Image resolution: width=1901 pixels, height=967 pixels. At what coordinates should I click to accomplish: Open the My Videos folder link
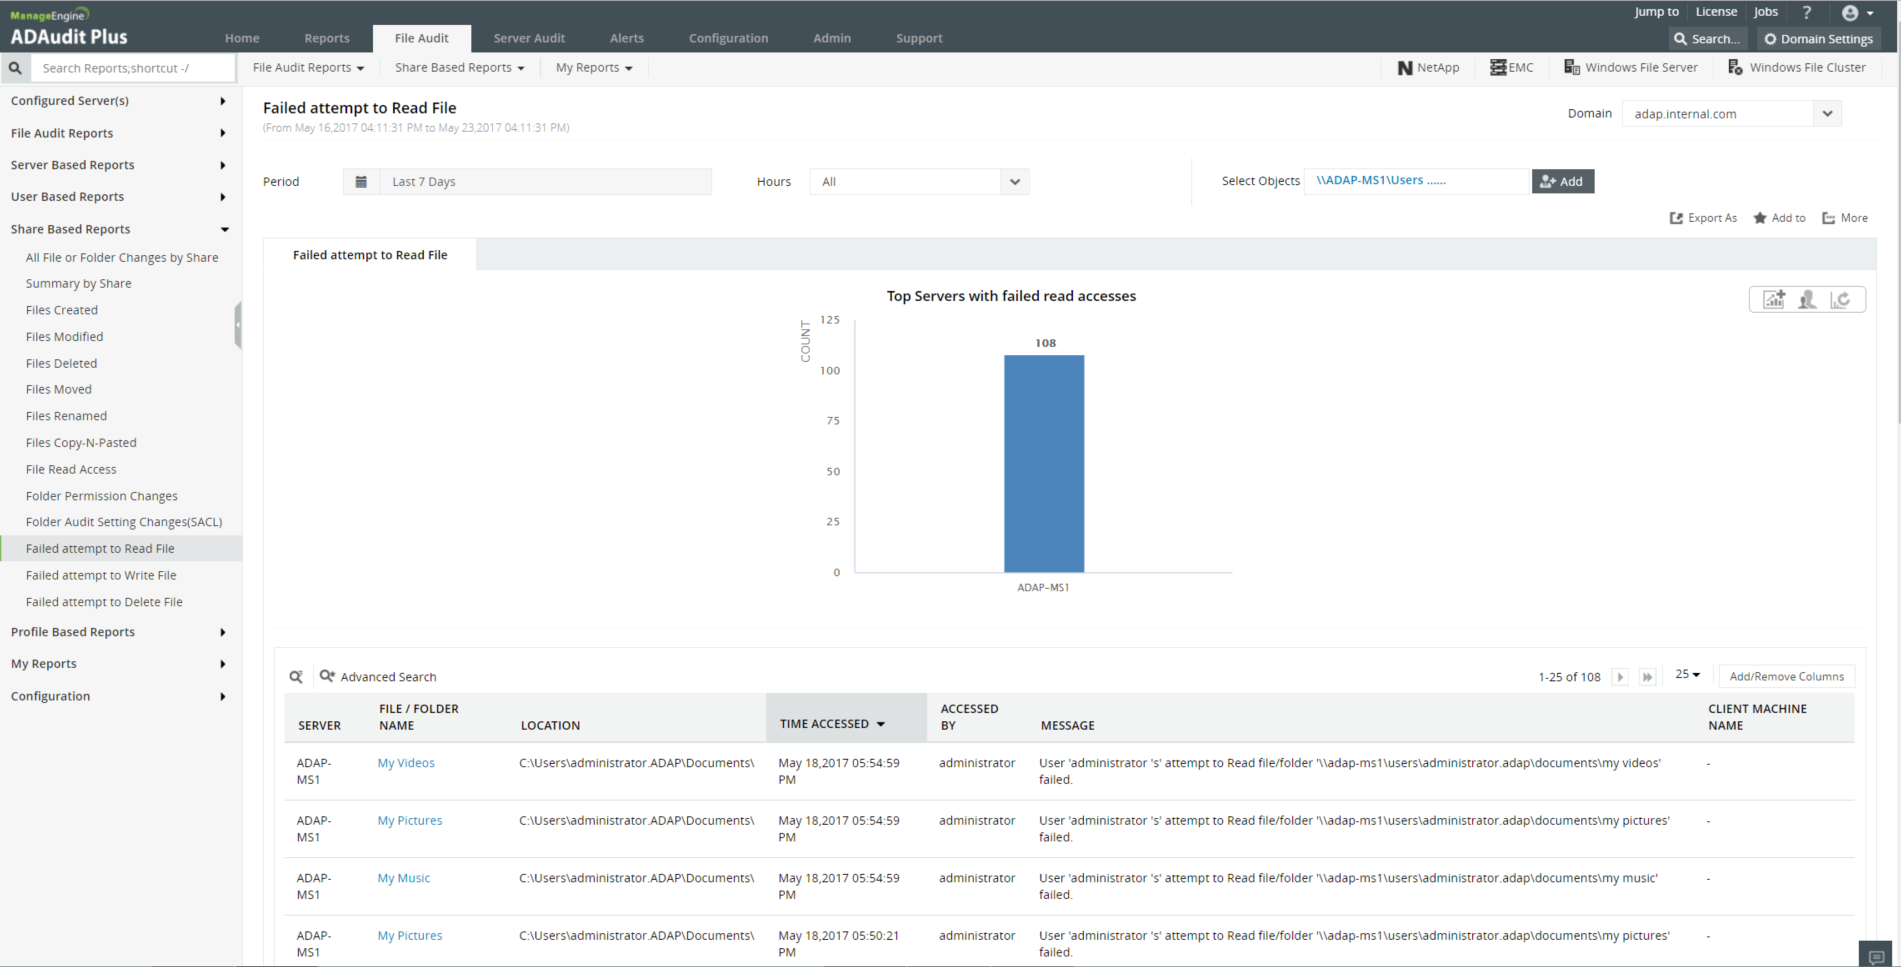point(406,763)
